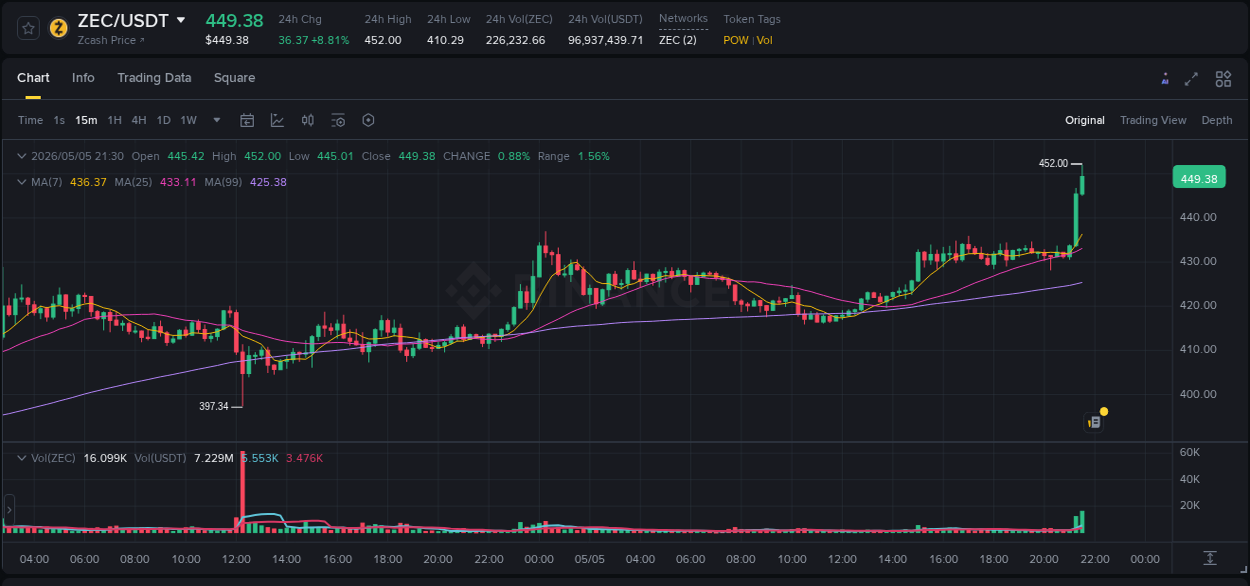Open the ZEC/USDT pair selector dropdown
Screen dimensions: 1250x586
(x=181, y=20)
